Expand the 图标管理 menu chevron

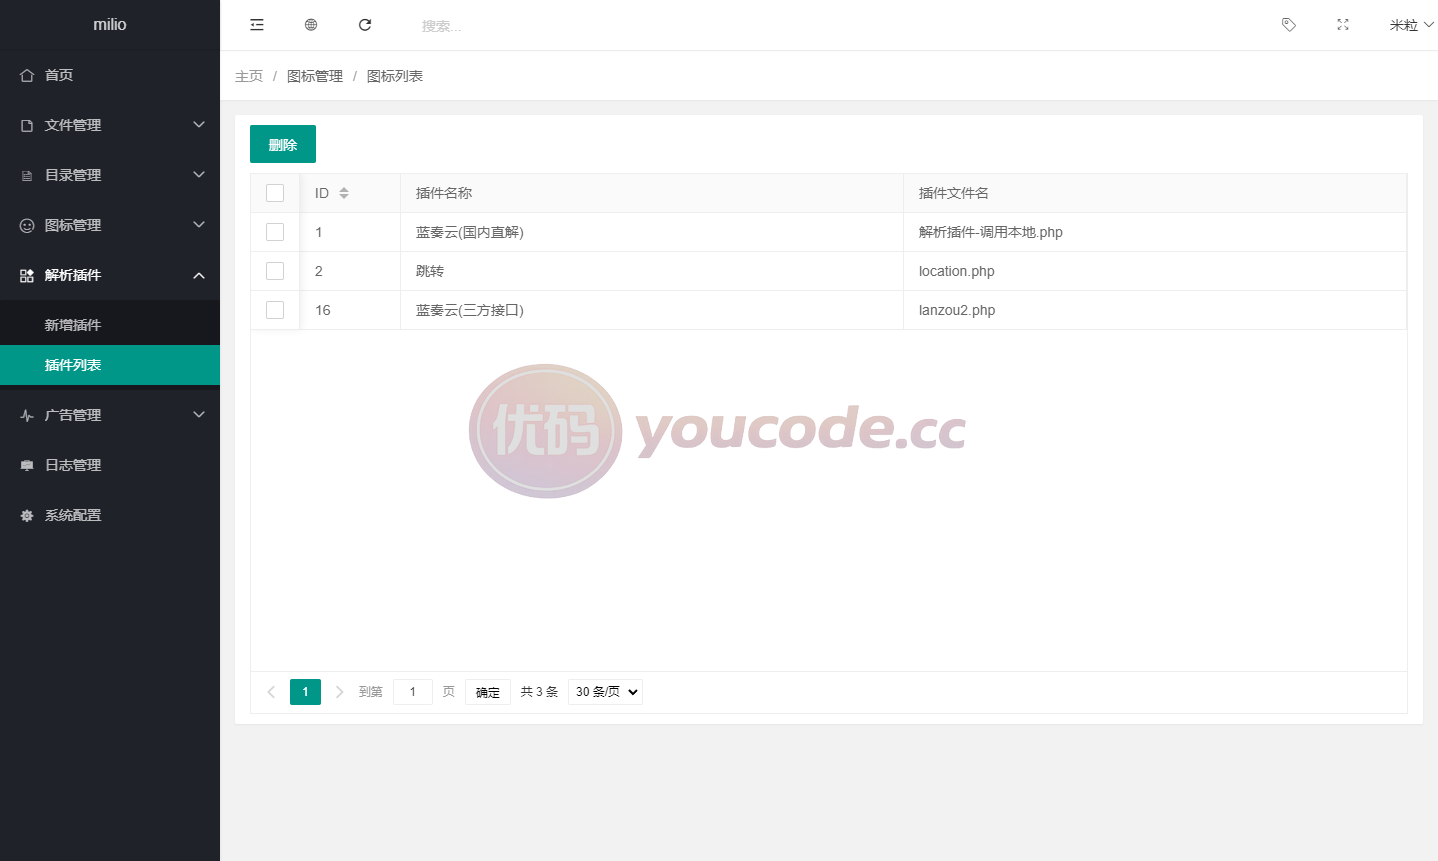[x=199, y=225]
